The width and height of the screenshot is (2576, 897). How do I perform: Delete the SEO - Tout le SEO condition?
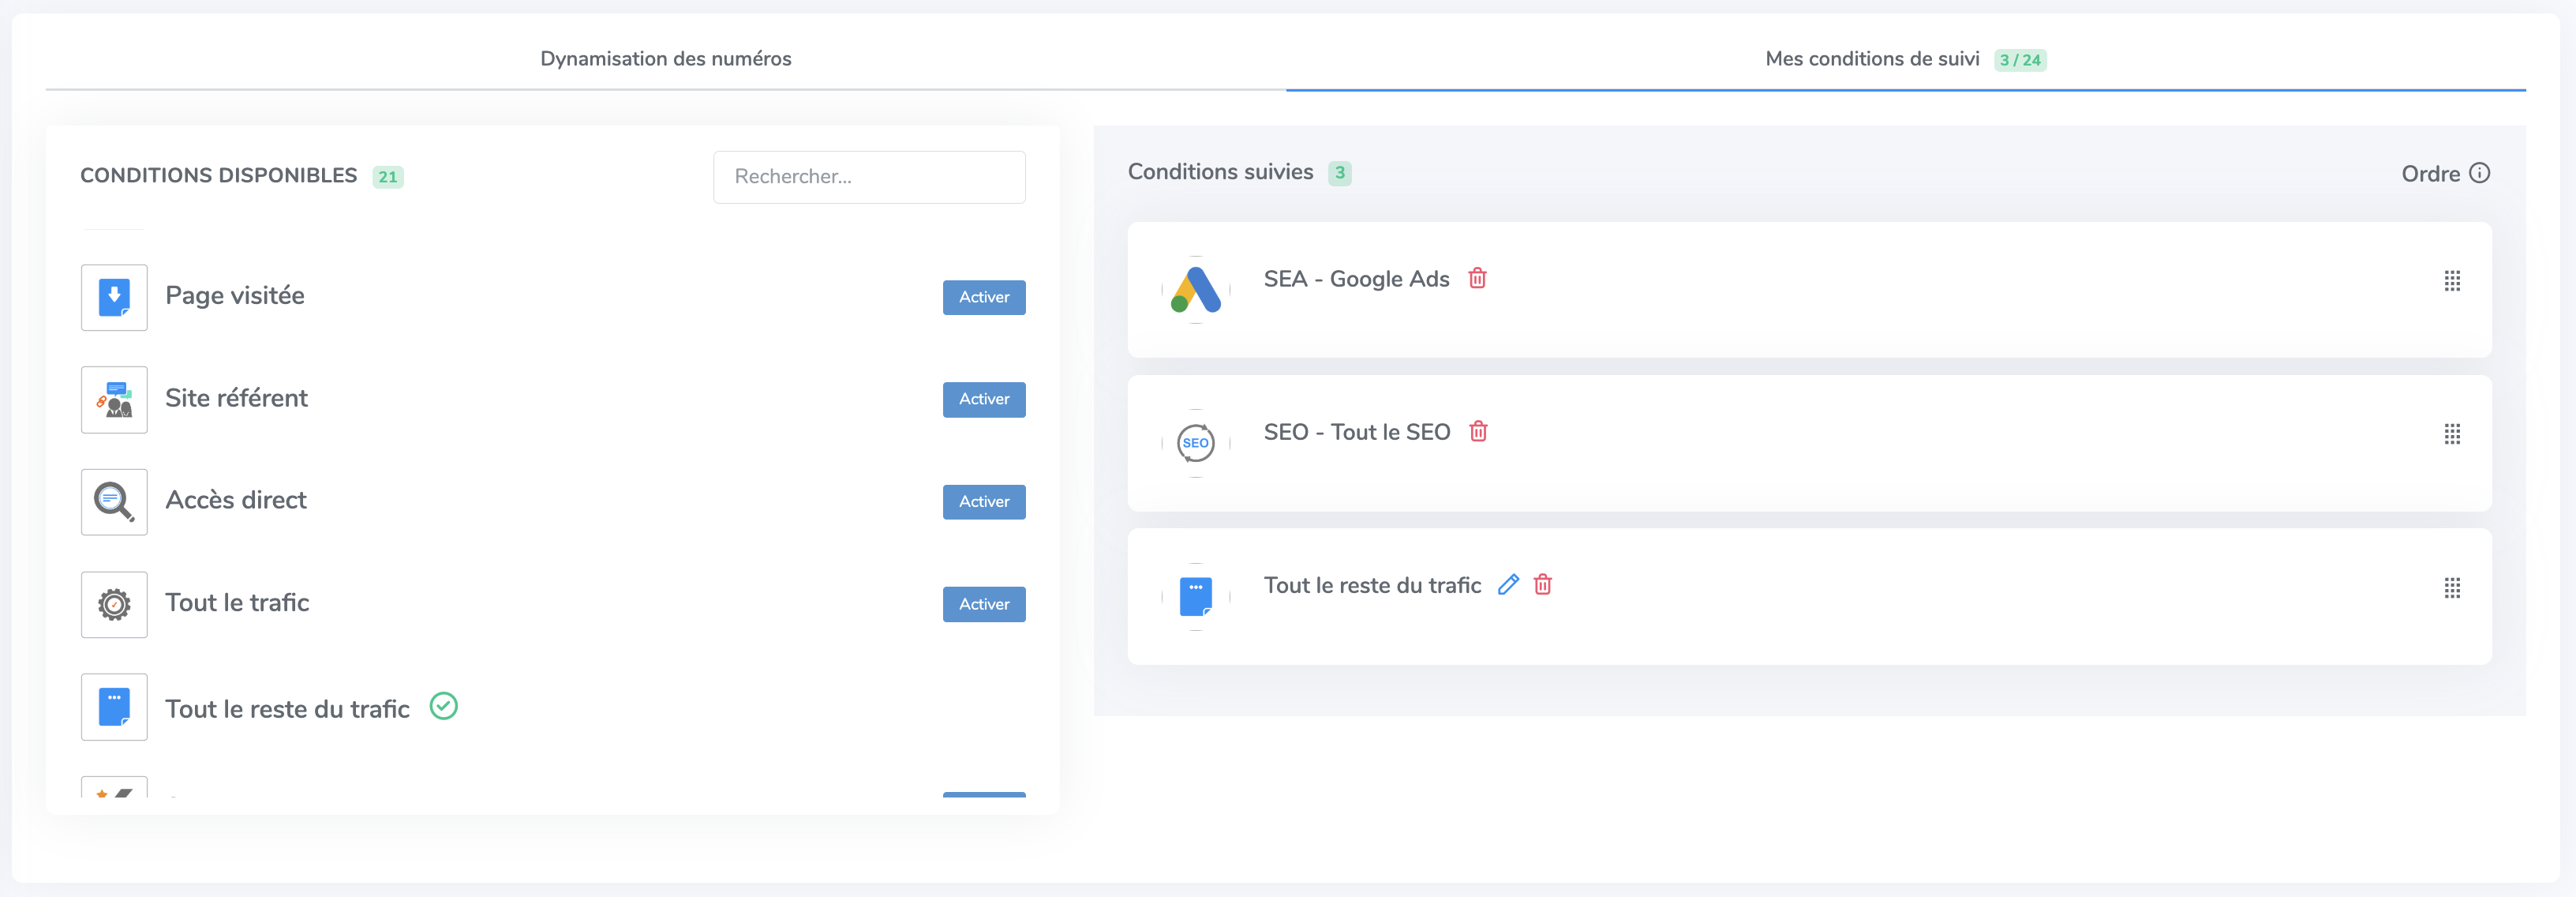(1478, 432)
